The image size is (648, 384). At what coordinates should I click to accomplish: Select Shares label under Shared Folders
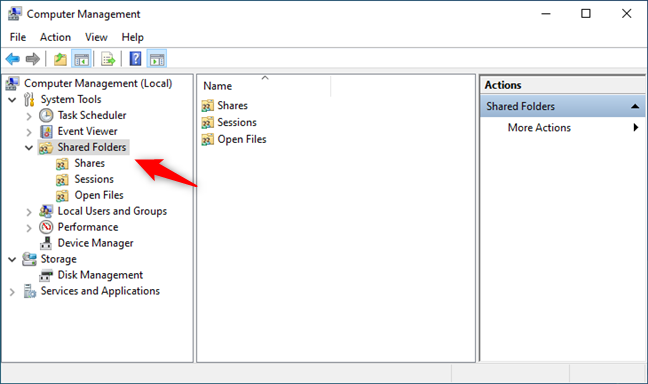[90, 163]
